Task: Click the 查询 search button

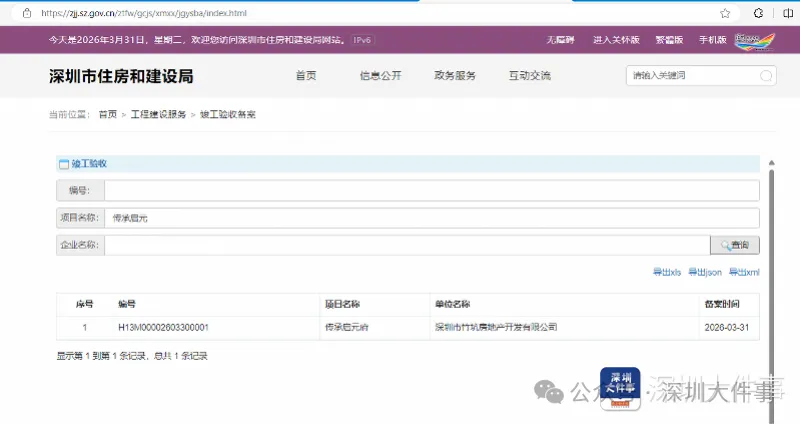Action: coord(735,245)
